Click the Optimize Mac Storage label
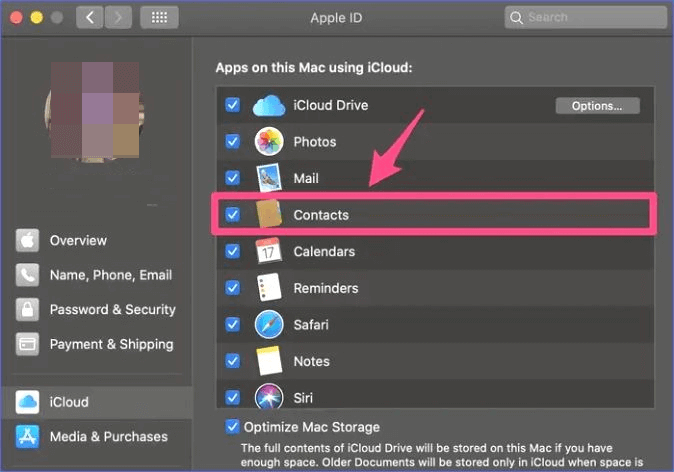This screenshot has height=472, width=674. pos(312,427)
